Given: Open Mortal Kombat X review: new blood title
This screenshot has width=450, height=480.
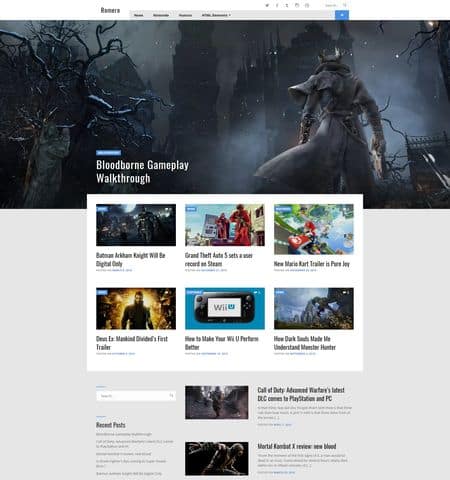Looking at the screenshot, I should [x=297, y=446].
